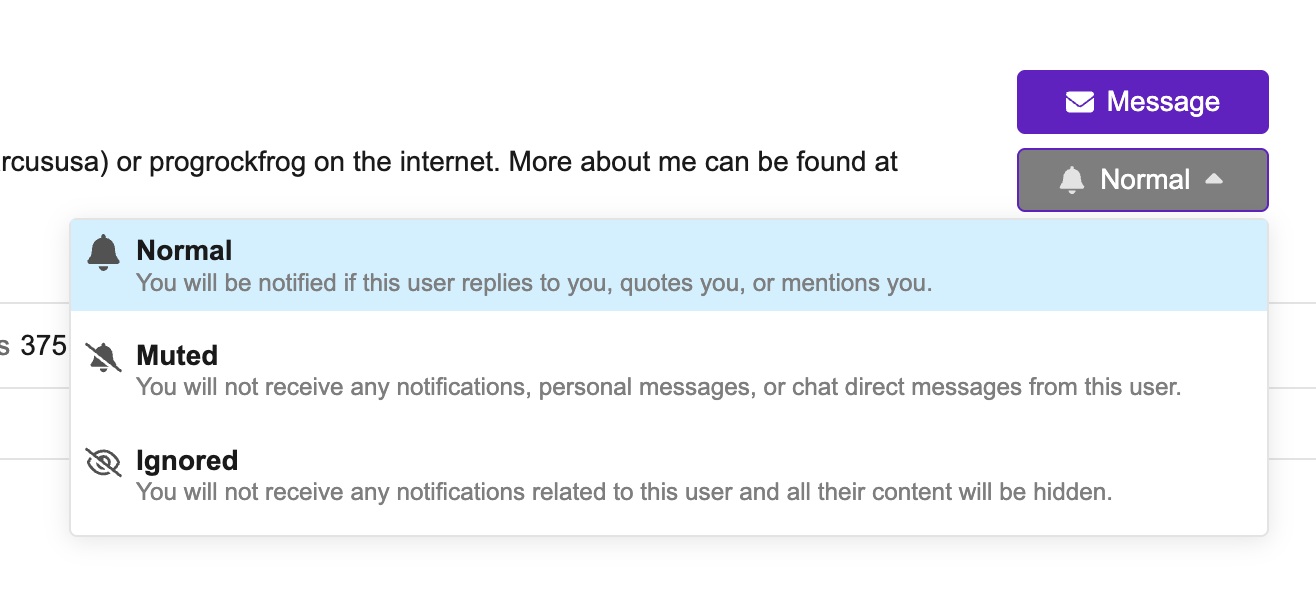Click the bold Normal title in list
The image size is (1316, 602).
[x=184, y=250]
